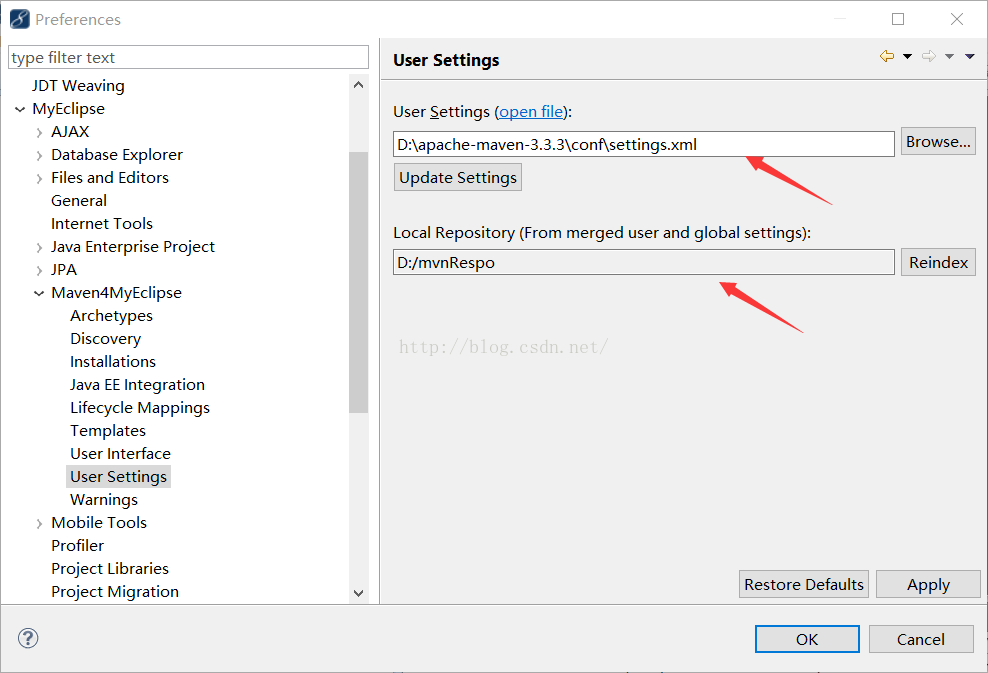Open Lifecycle Mappings page
Image resolution: width=988 pixels, height=673 pixels.
[140, 408]
